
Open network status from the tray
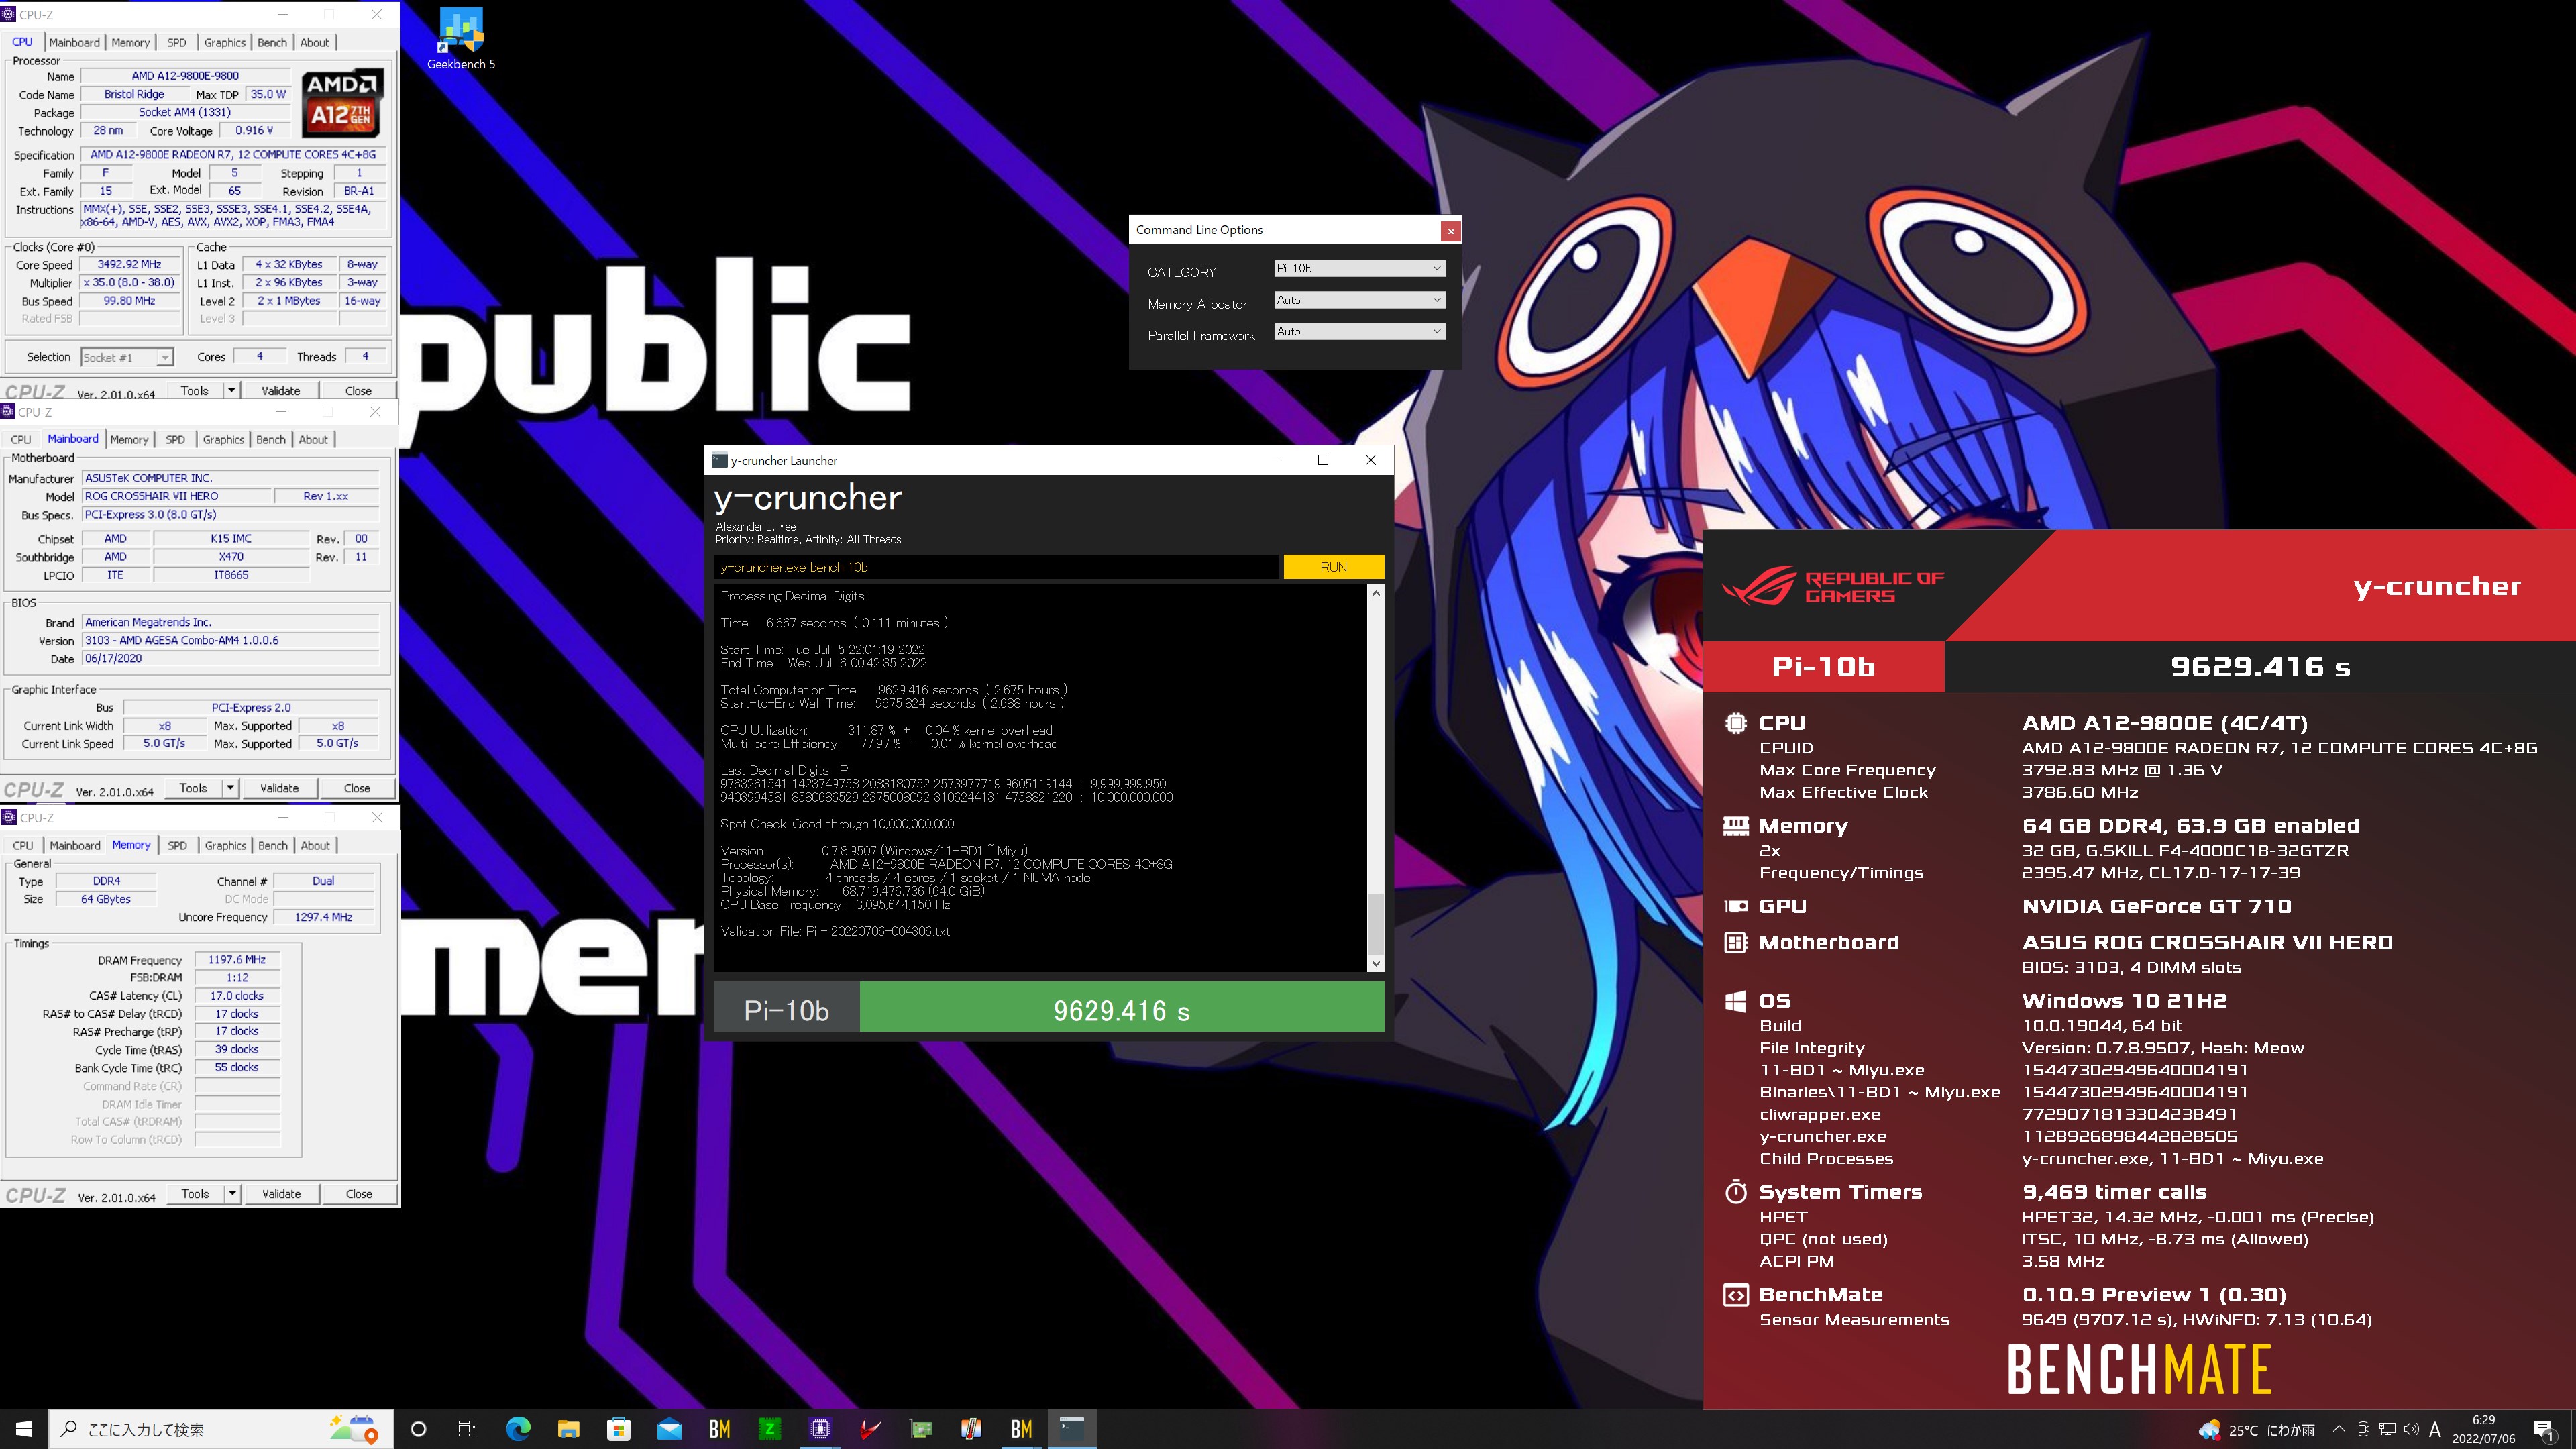tap(2387, 1429)
